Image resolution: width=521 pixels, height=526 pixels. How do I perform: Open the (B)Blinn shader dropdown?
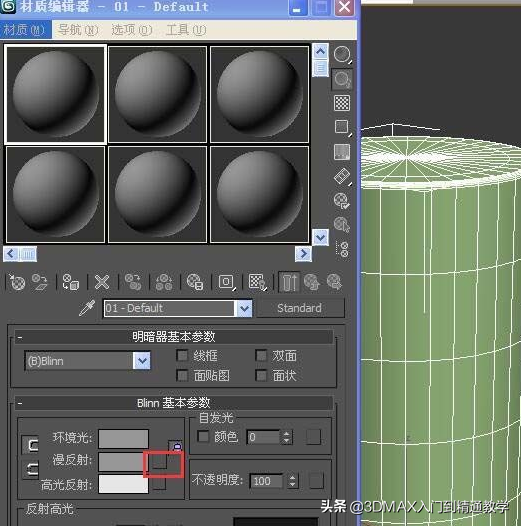(x=88, y=361)
